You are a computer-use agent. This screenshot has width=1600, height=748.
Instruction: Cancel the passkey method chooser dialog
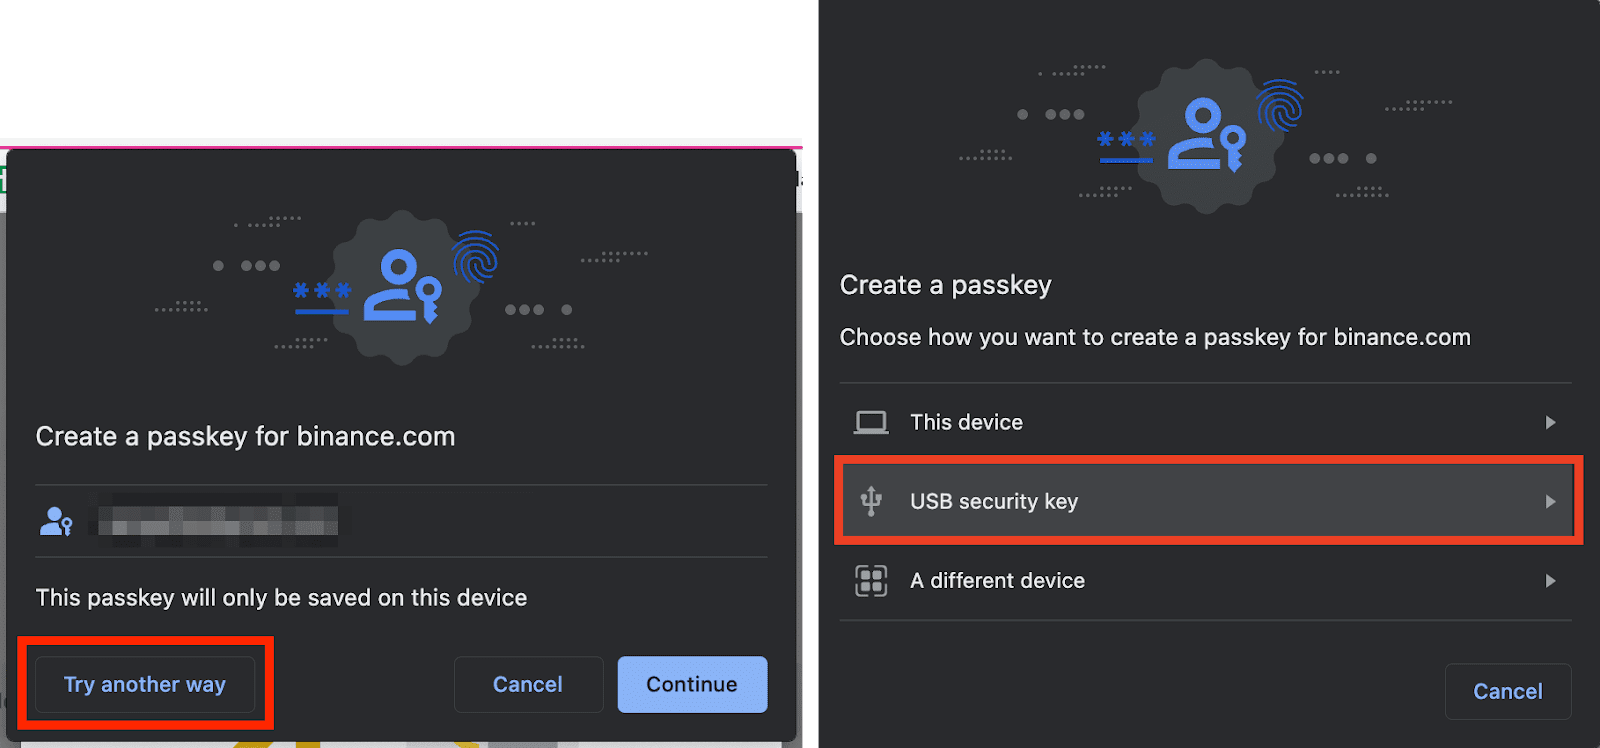pyautogui.click(x=1508, y=691)
